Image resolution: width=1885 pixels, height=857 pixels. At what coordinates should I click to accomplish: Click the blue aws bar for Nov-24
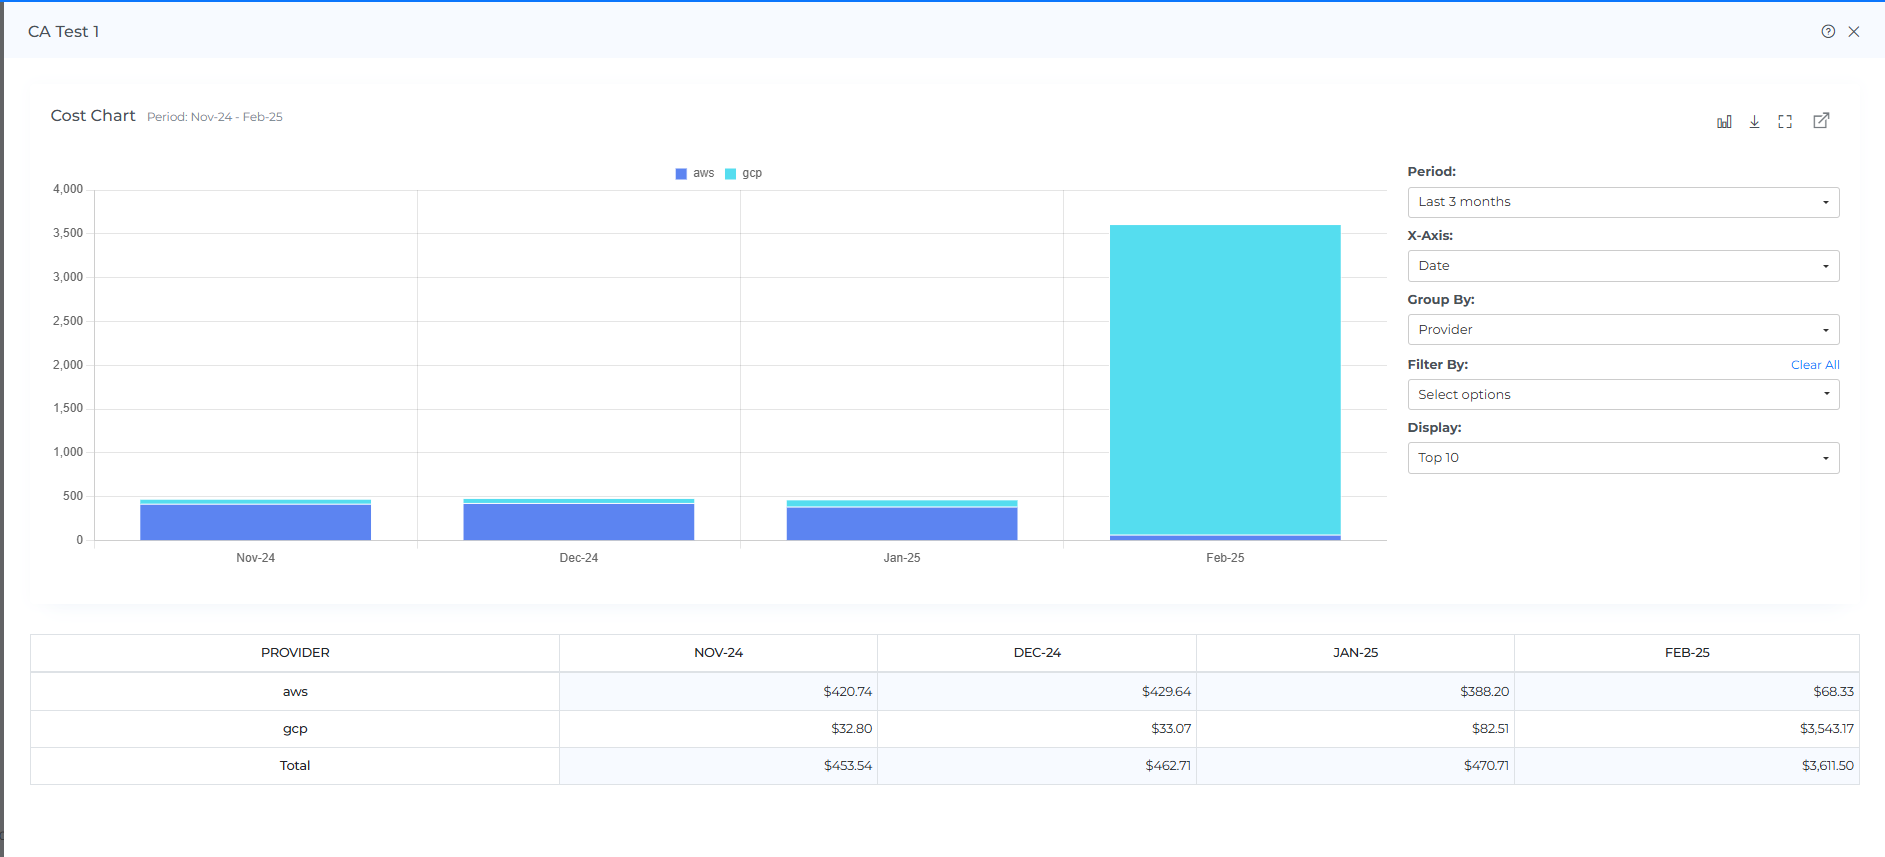tap(255, 522)
